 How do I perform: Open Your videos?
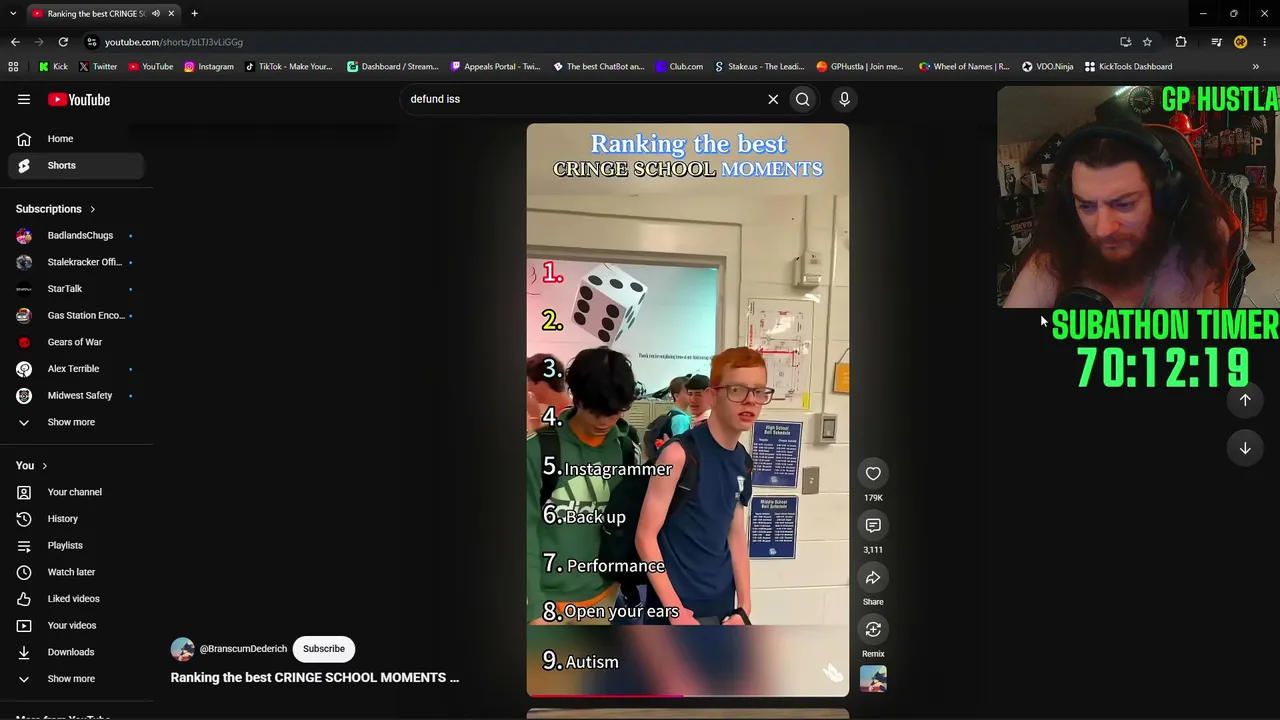(x=76, y=625)
